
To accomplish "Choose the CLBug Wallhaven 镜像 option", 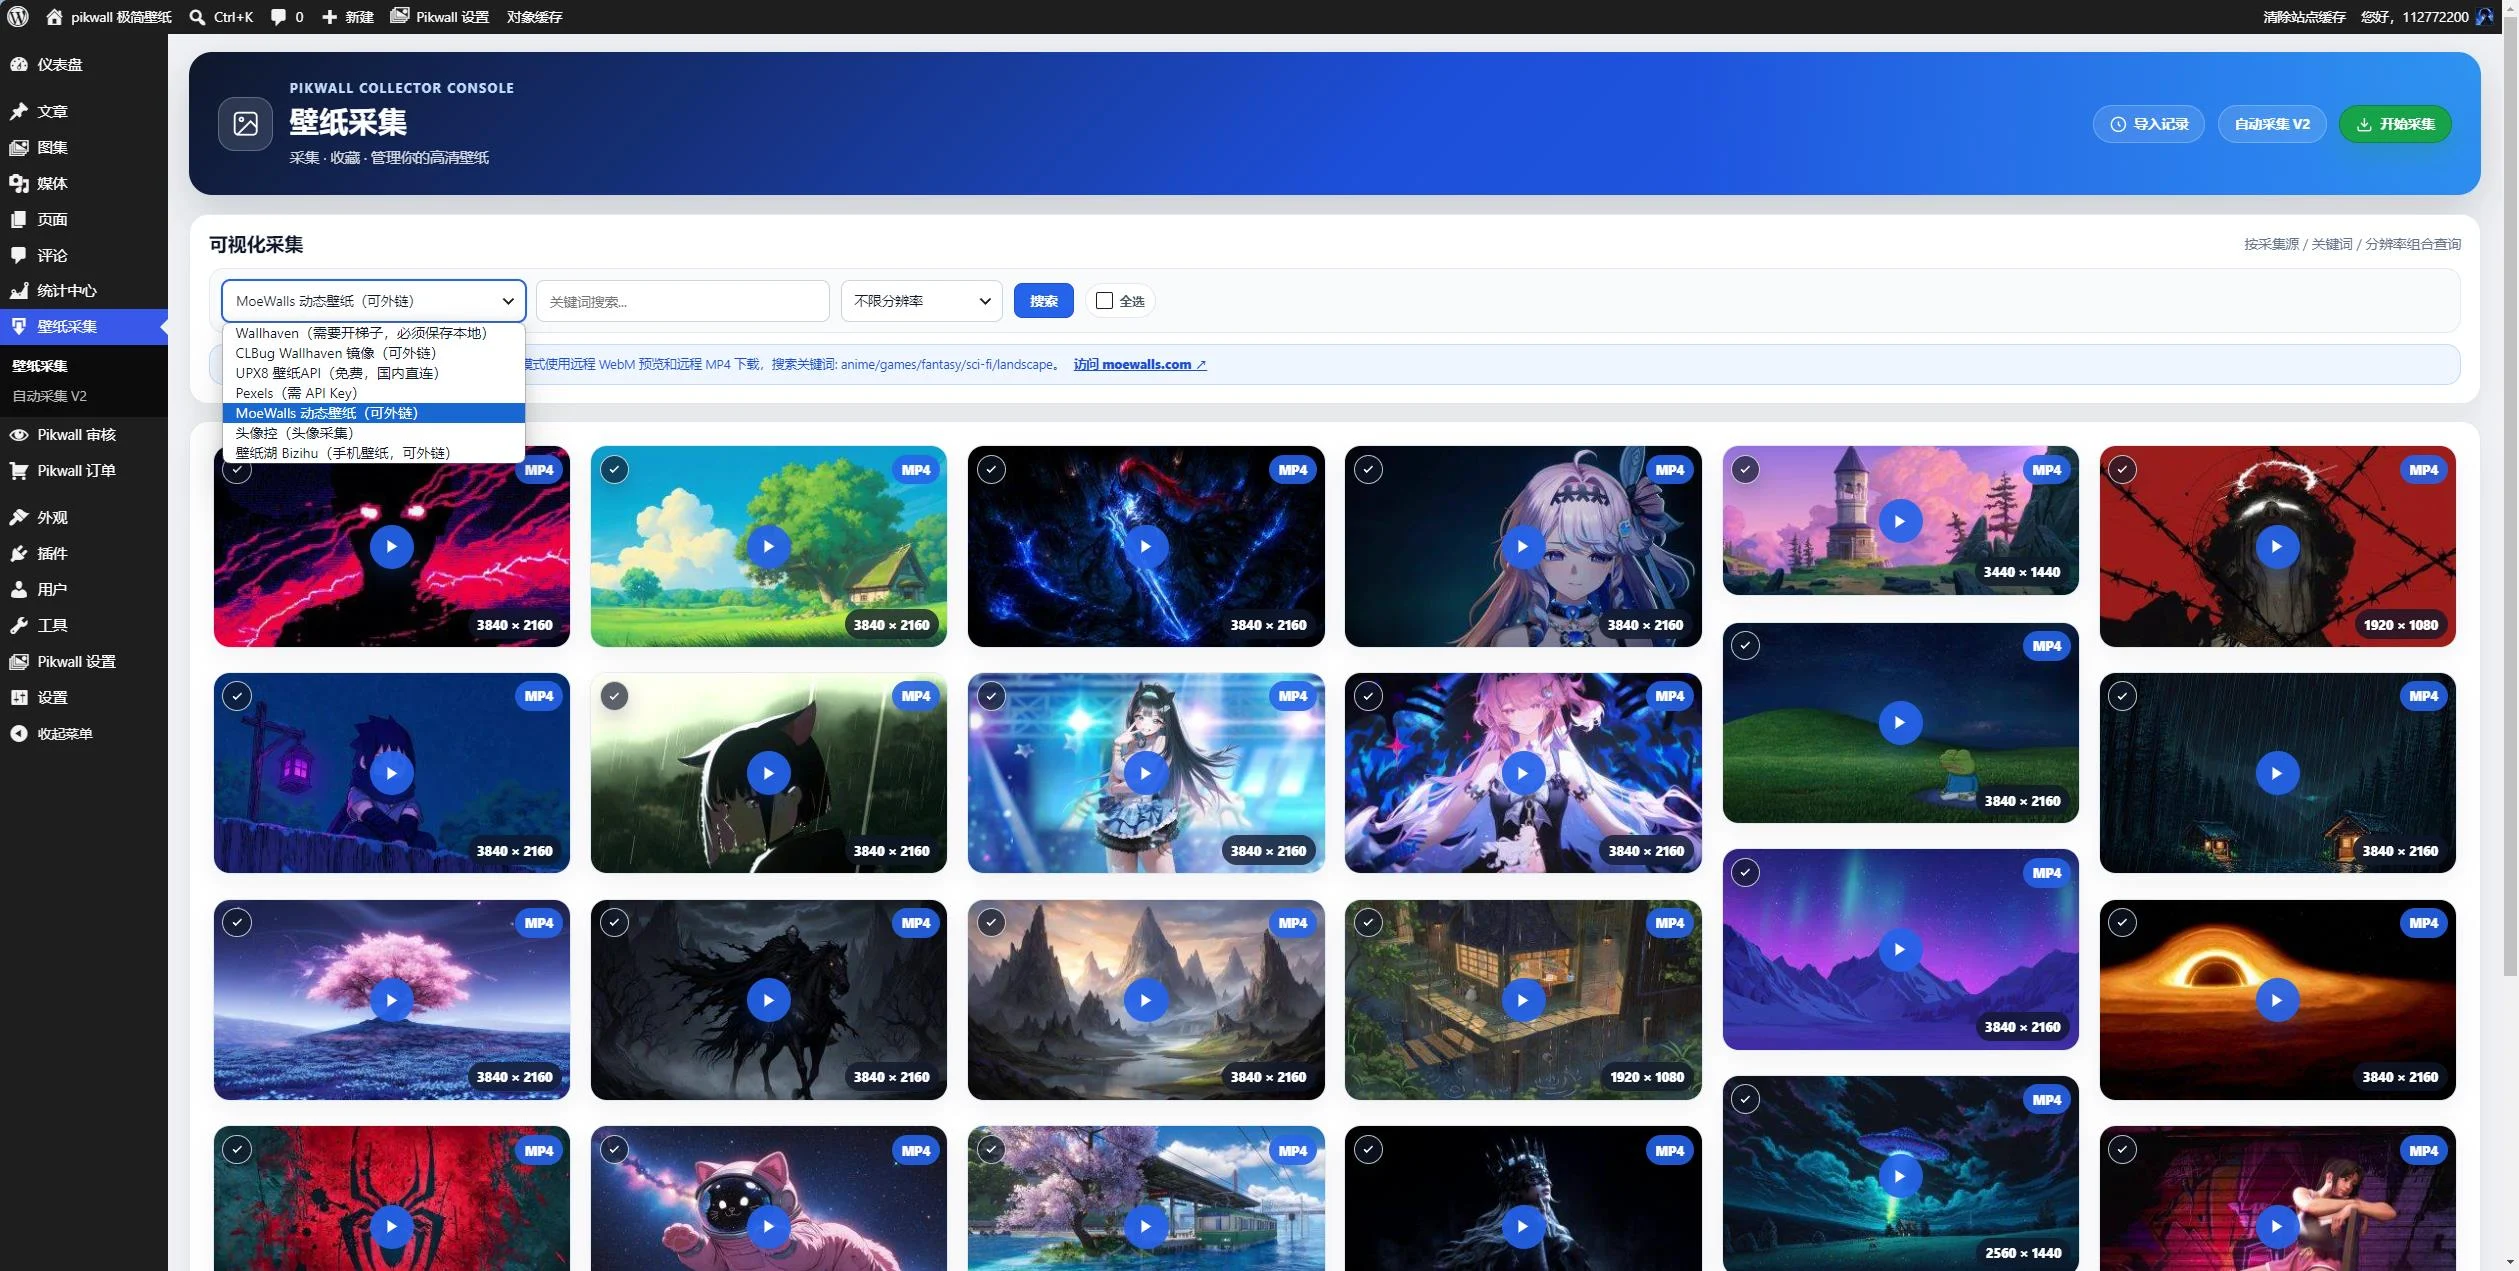I will [373, 353].
